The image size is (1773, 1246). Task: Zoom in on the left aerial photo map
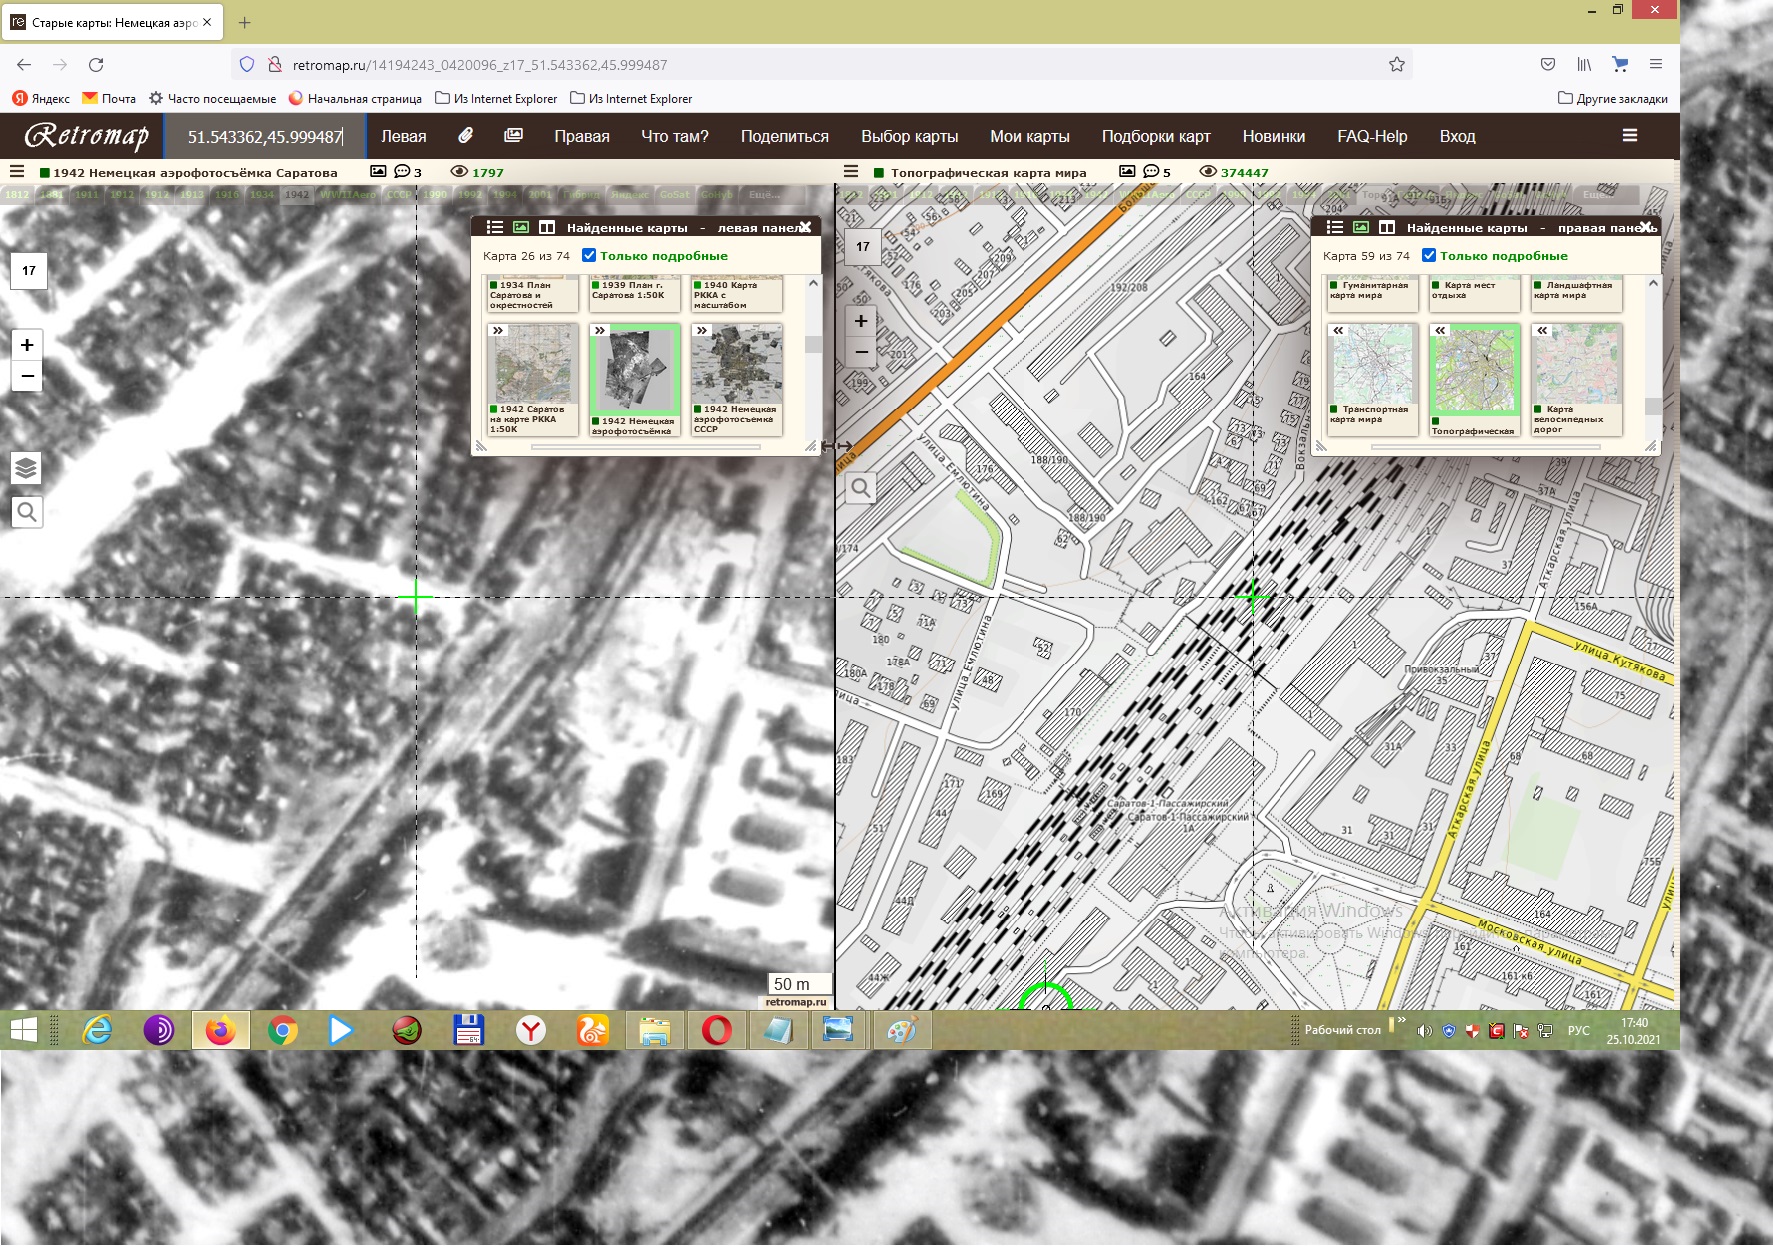click(x=27, y=345)
